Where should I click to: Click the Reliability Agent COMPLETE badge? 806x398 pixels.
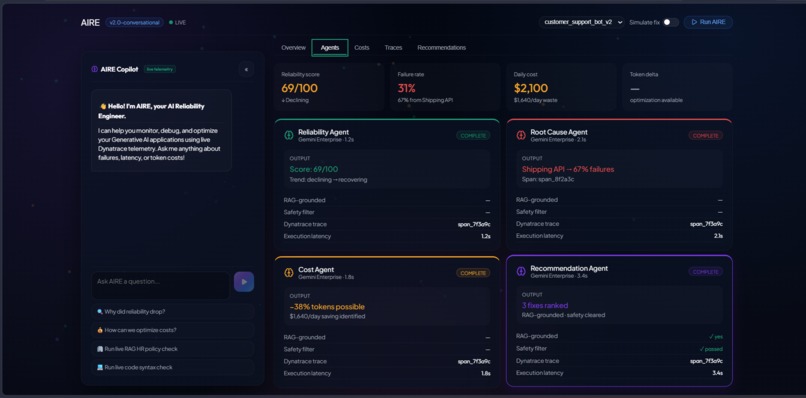(x=473, y=136)
